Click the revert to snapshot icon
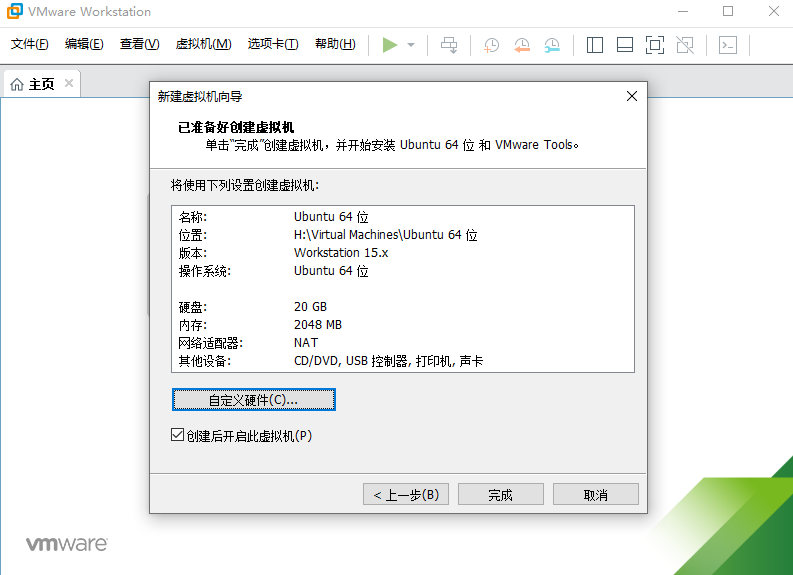 [x=522, y=45]
